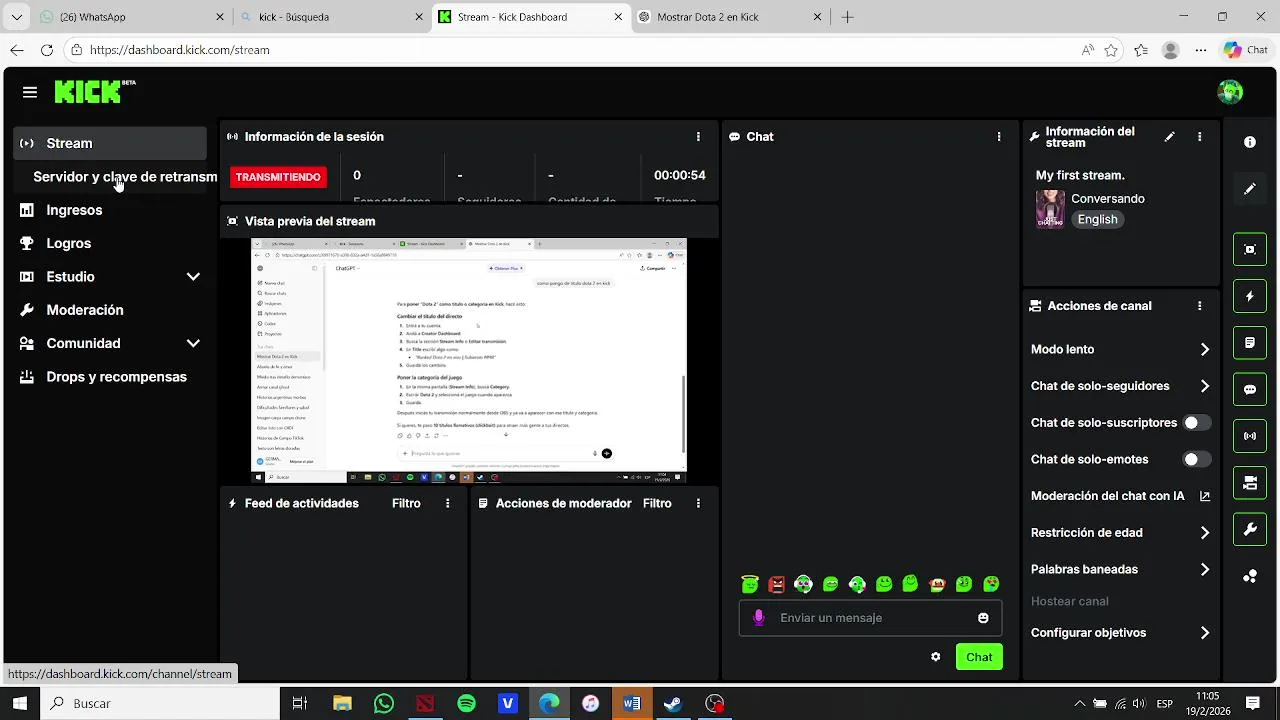The image size is (1280, 720).
Task: Edit stream info with pencil icon
Action: [x=1169, y=137]
